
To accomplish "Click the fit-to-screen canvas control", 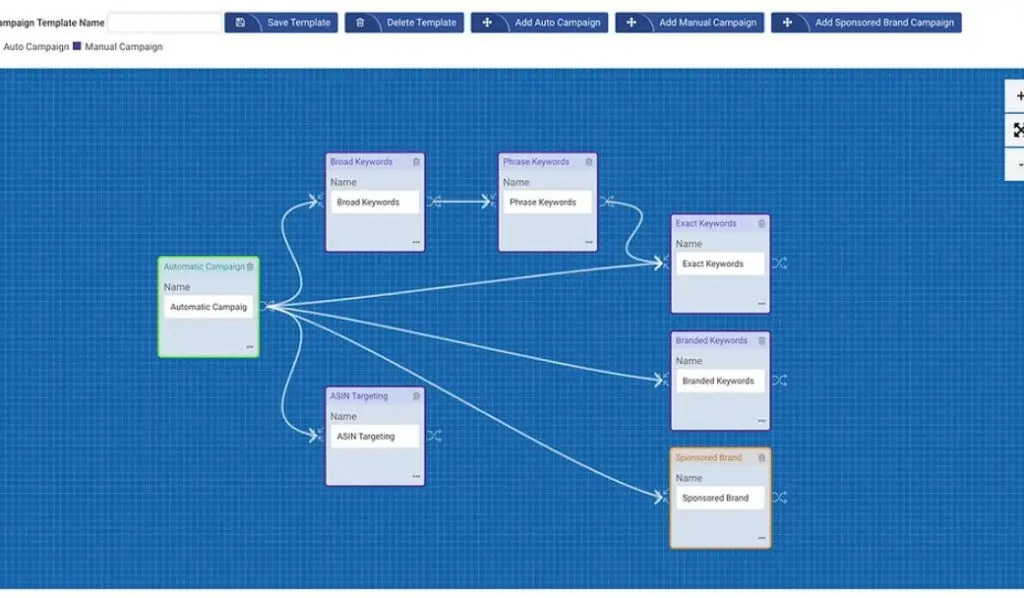I will pyautogui.click(x=1017, y=130).
